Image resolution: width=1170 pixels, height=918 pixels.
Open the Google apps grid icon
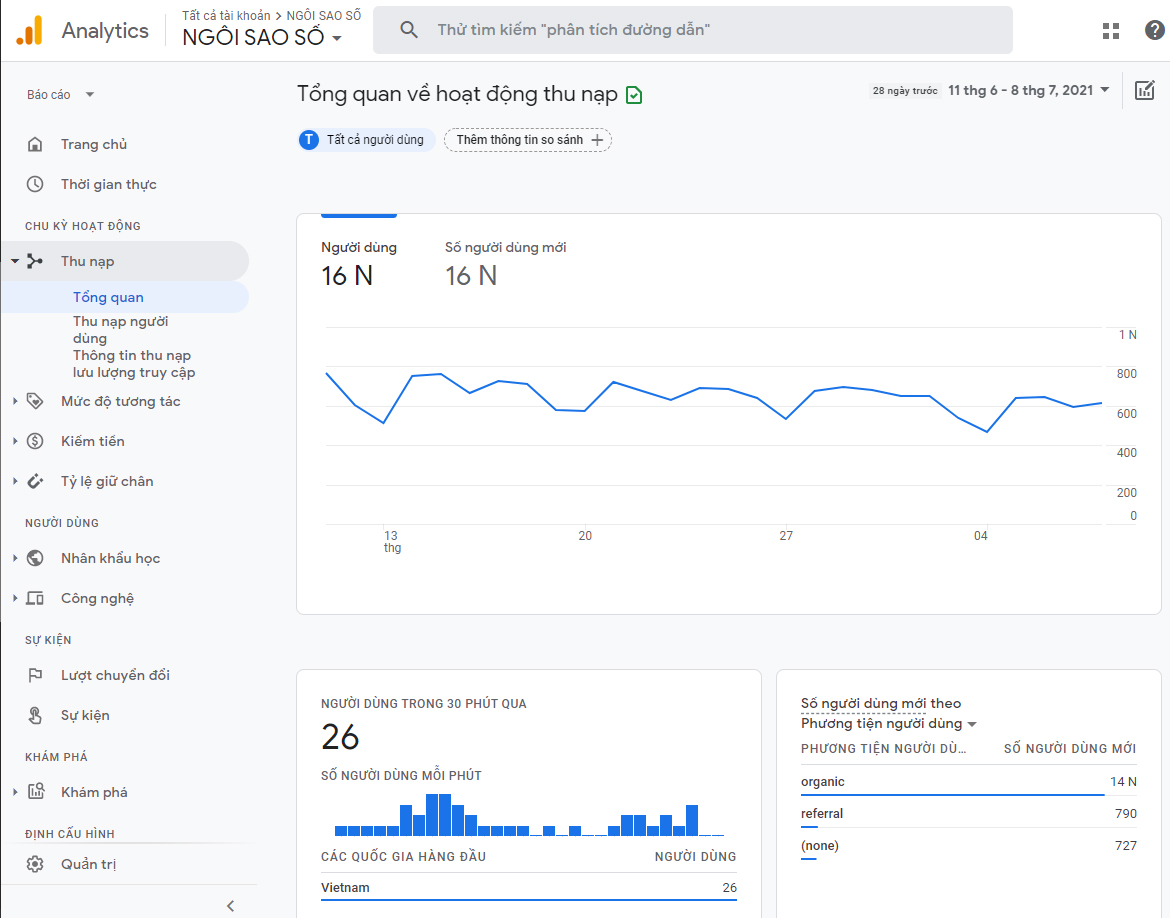tap(1110, 30)
